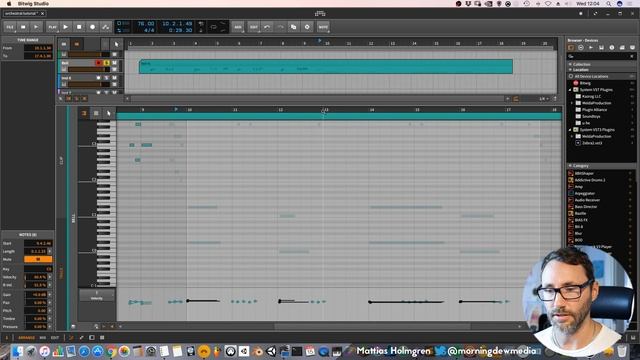Viewport: 640px width, 360px height.
Task: Open the EDIT menu in the toolbar
Action: point(253,27)
